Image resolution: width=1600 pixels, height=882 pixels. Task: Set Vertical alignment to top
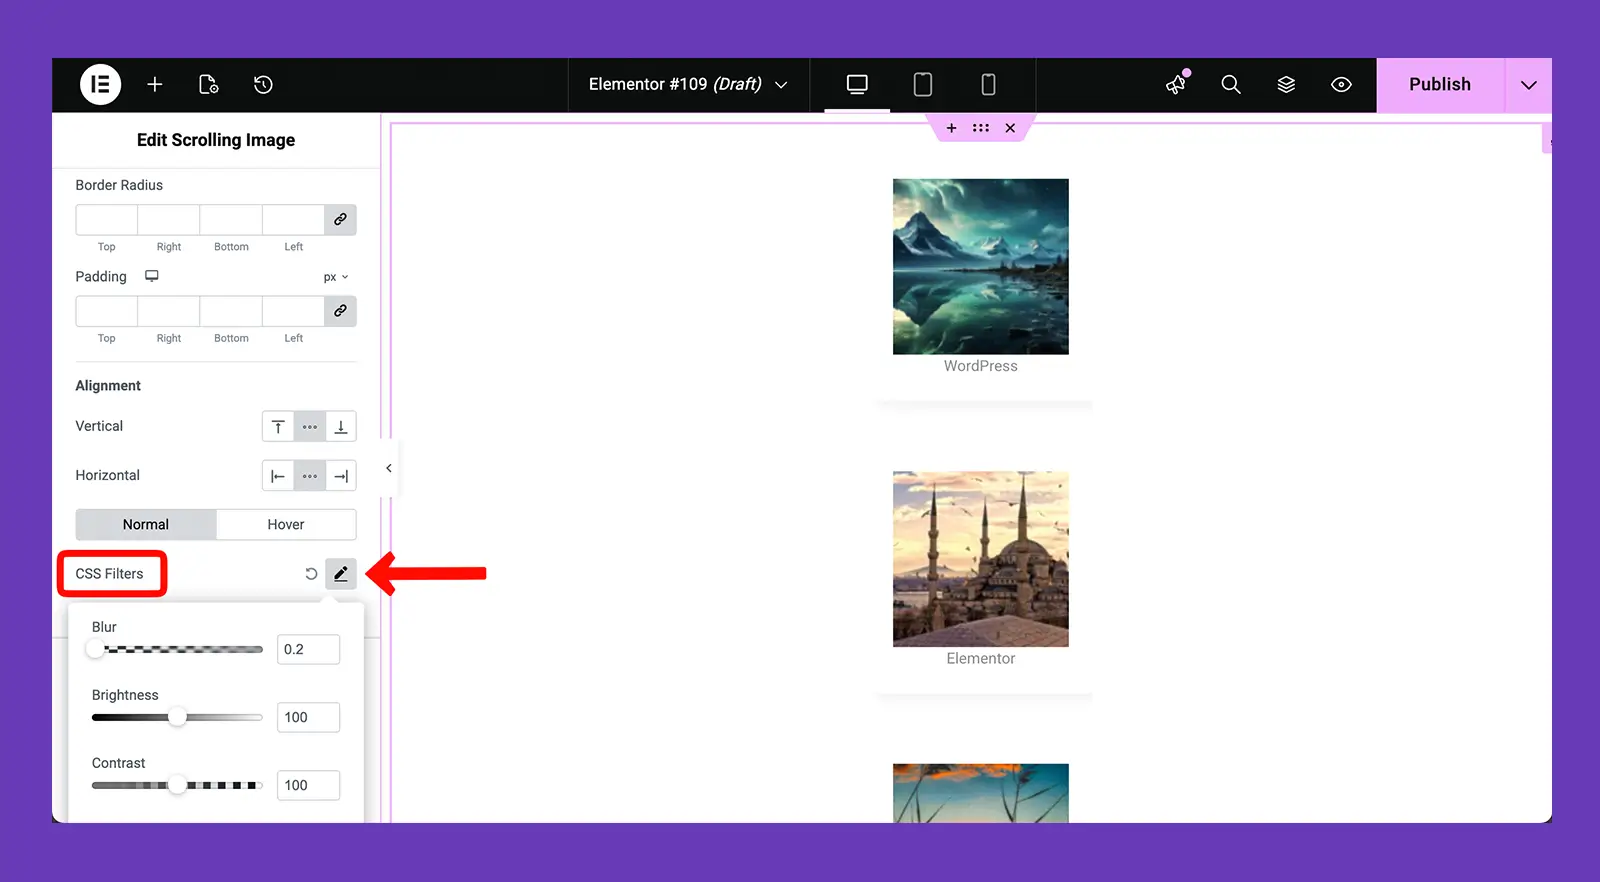278,426
